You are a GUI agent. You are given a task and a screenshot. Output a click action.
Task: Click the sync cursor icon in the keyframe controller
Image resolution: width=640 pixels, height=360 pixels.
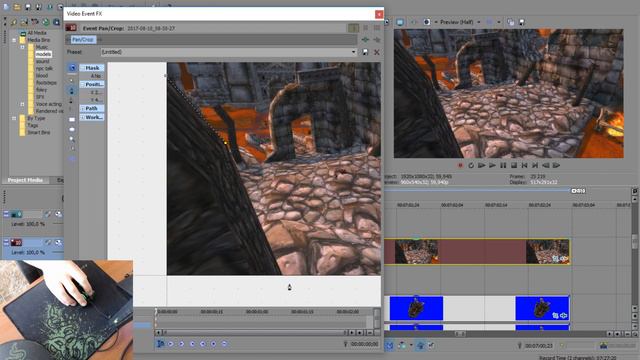(160, 344)
